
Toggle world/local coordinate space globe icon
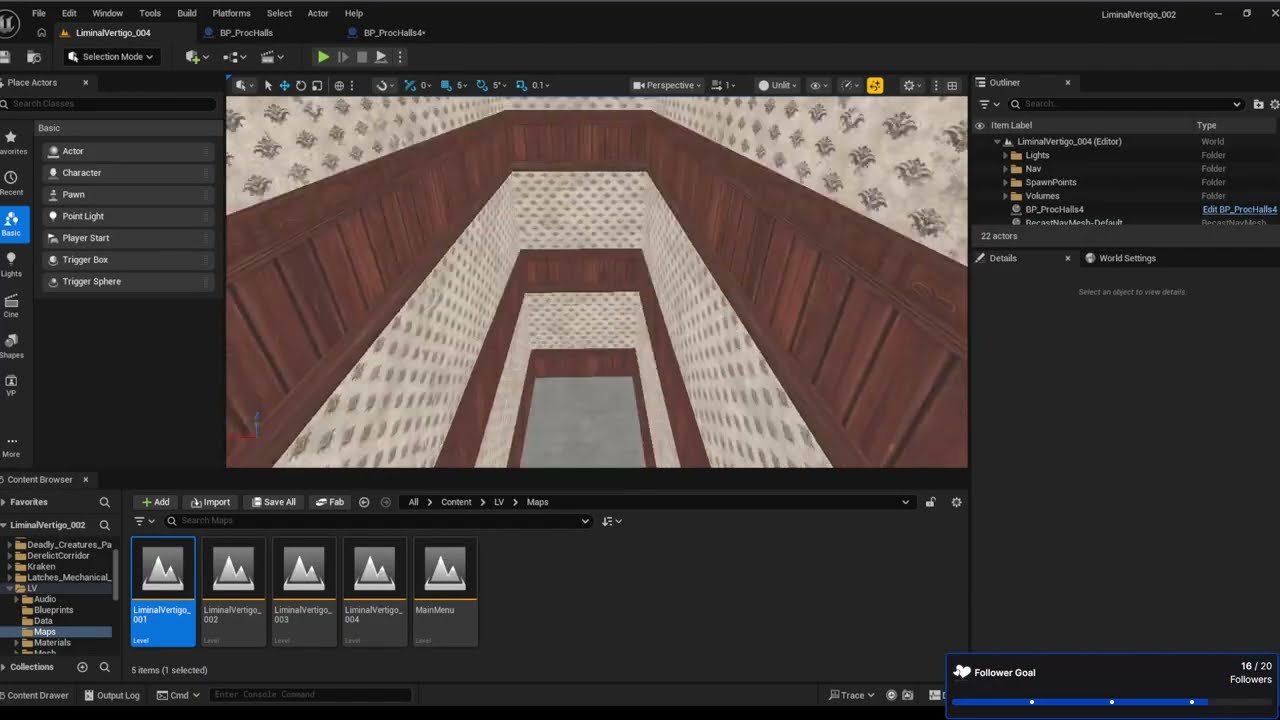tap(339, 85)
